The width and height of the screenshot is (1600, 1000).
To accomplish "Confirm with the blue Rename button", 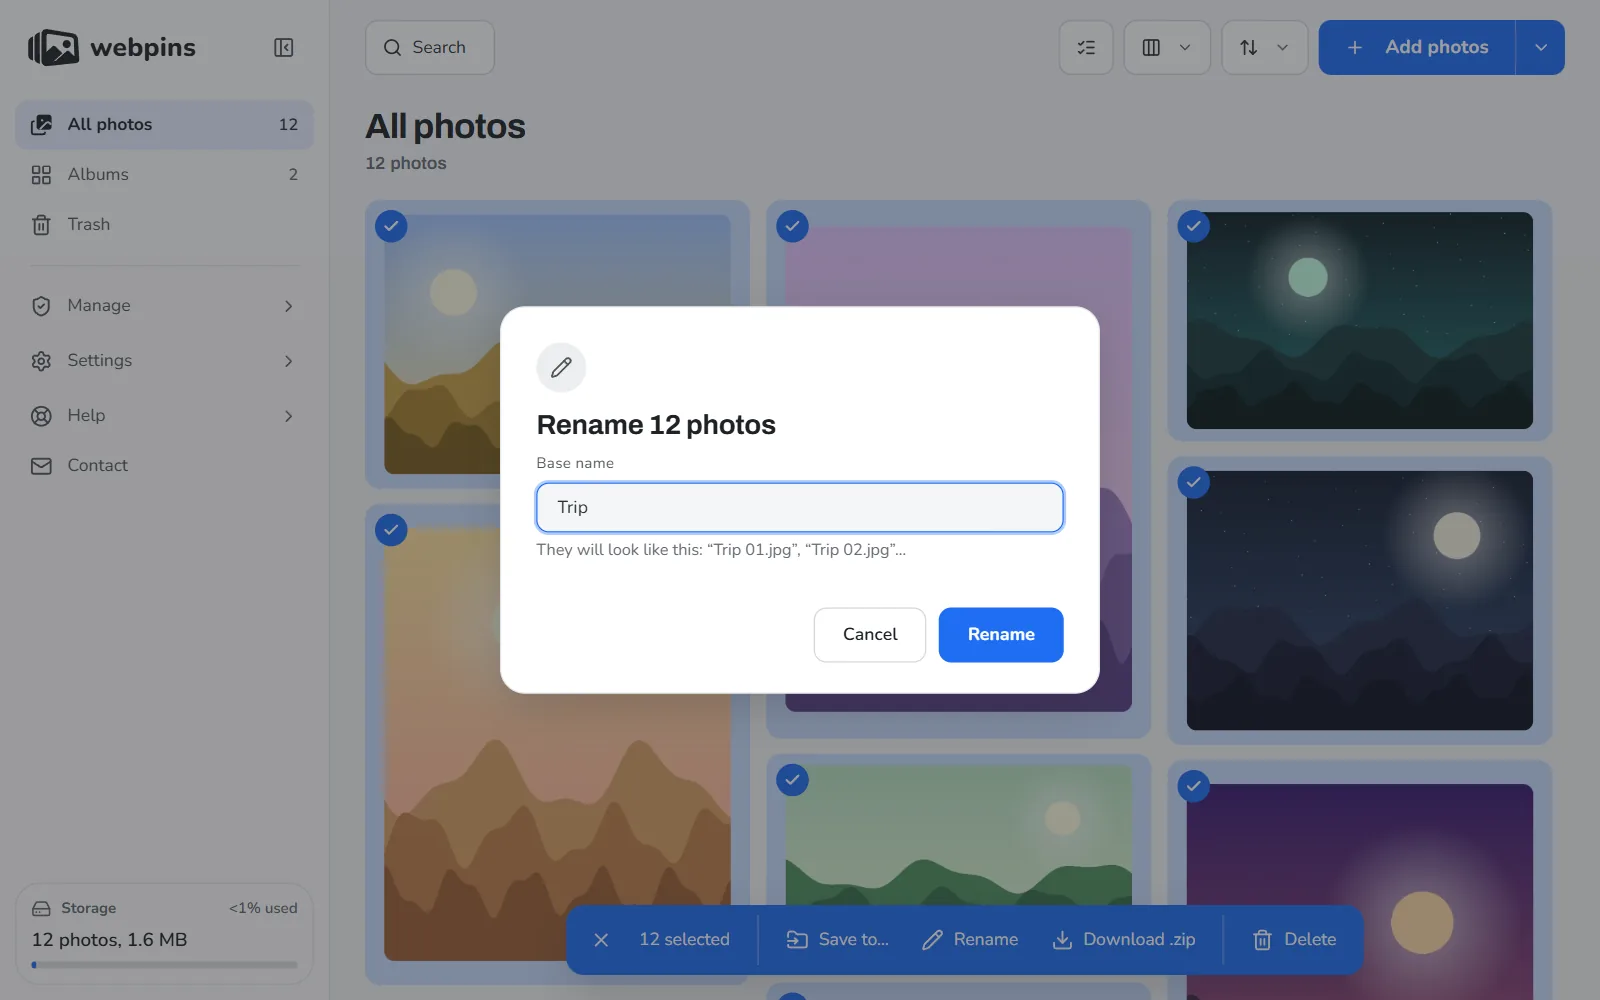I will (1001, 635).
